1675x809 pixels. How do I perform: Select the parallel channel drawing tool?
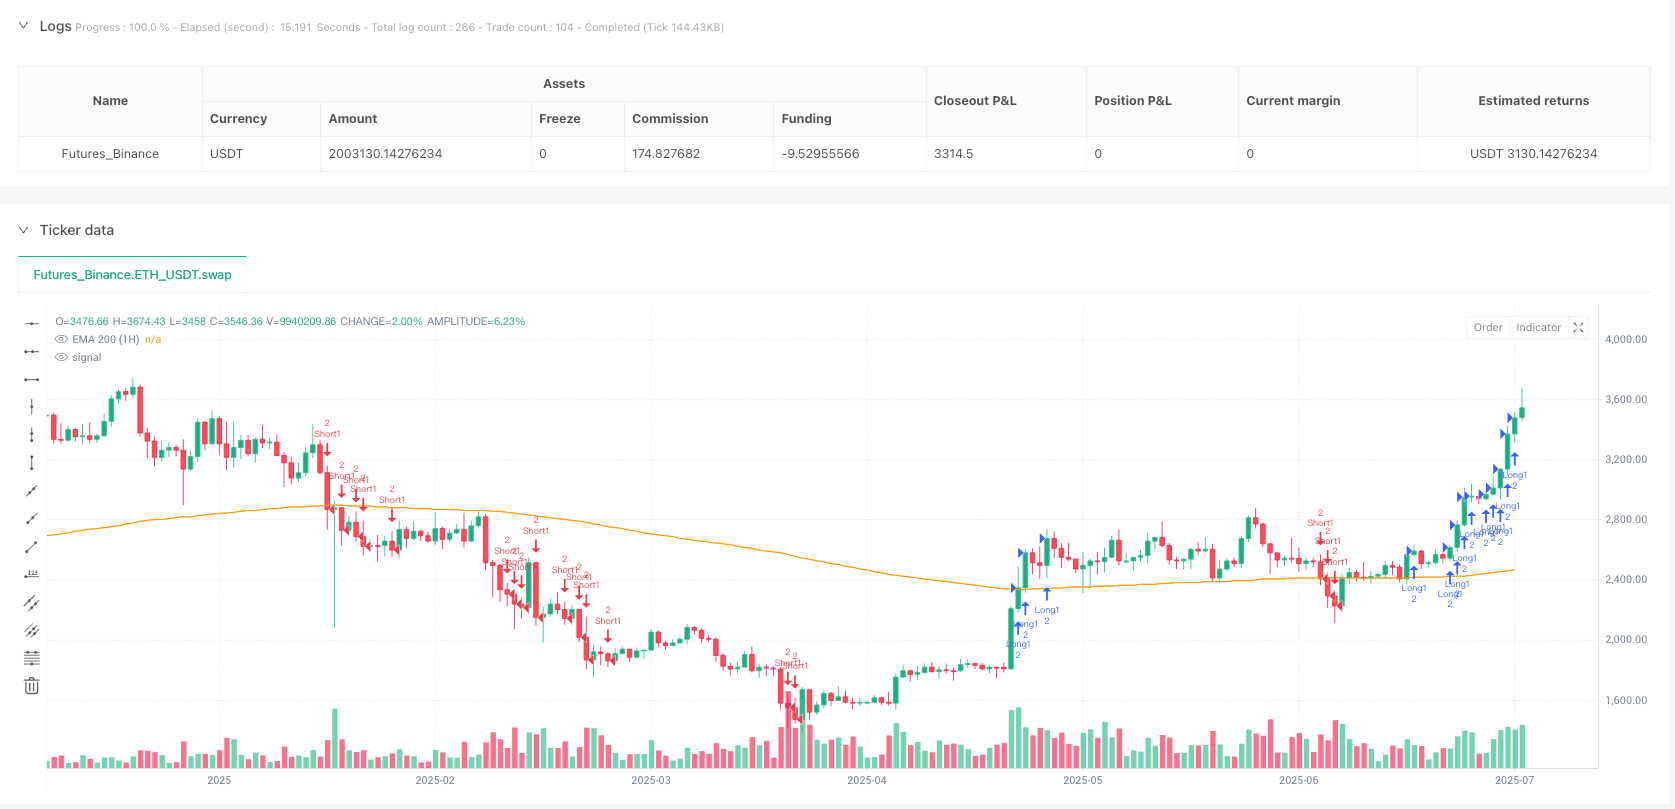[x=32, y=602]
